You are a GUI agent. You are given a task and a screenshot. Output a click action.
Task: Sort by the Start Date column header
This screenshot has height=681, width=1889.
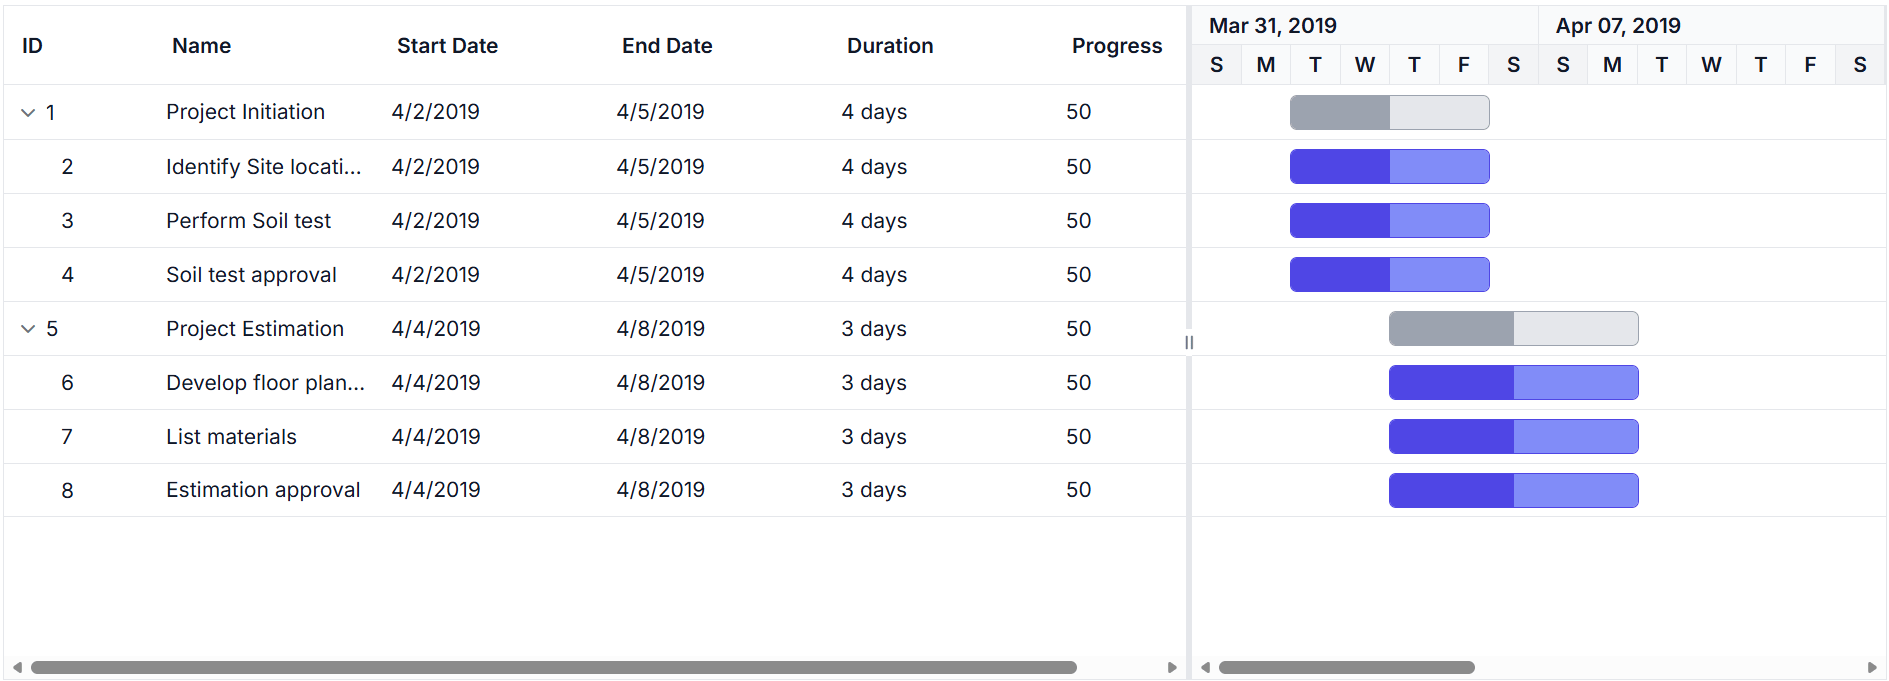pyautogui.click(x=447, y=46)
